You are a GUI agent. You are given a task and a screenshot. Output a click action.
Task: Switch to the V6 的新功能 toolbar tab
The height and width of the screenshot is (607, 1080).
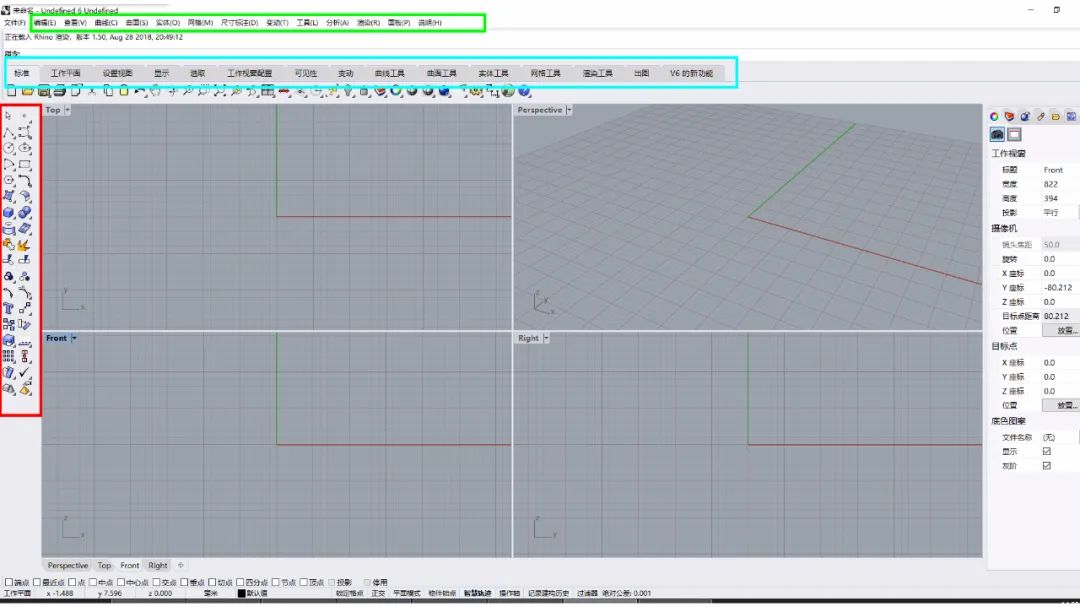pos(692,73)
